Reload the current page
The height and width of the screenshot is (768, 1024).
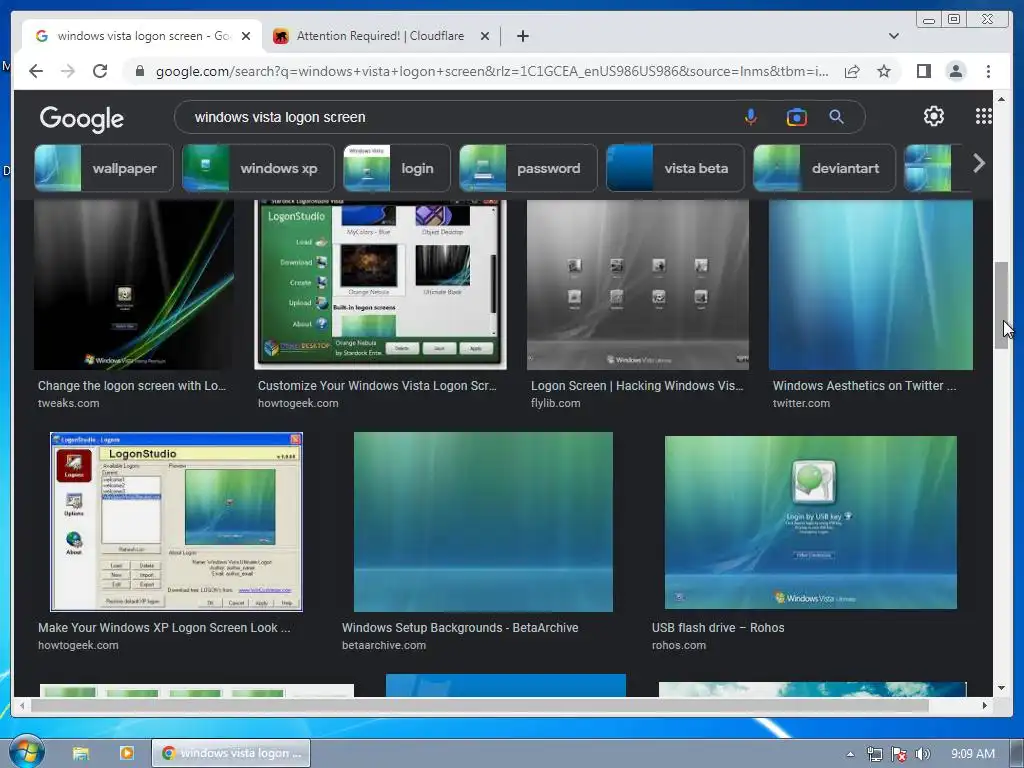tap(100, 71)
